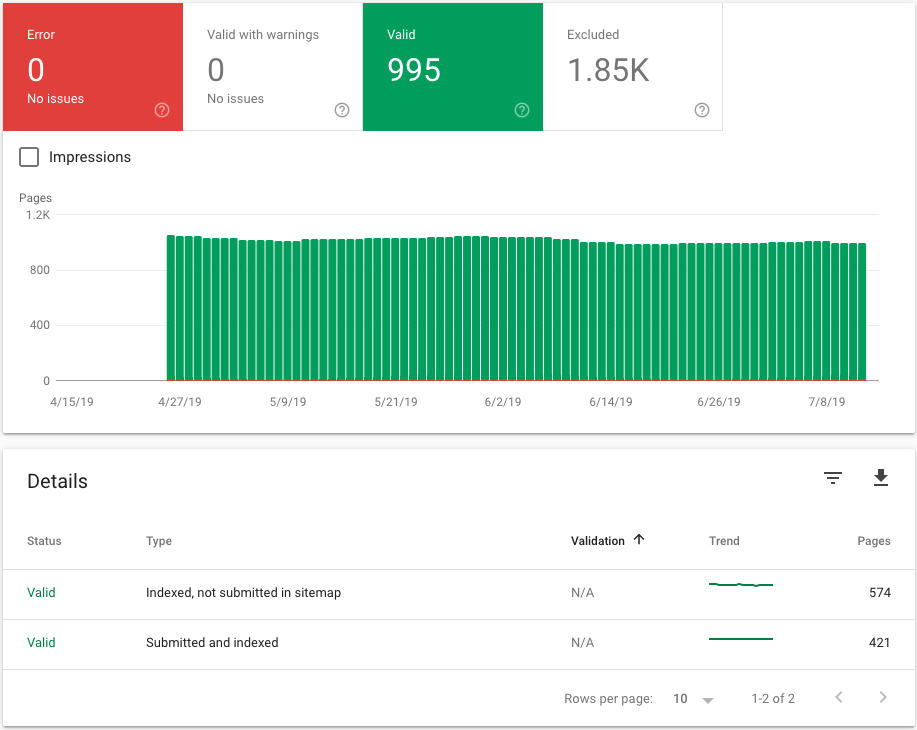Click the Valid with warnings help icon
Viewport: 917px width, 730px height.
341,110
